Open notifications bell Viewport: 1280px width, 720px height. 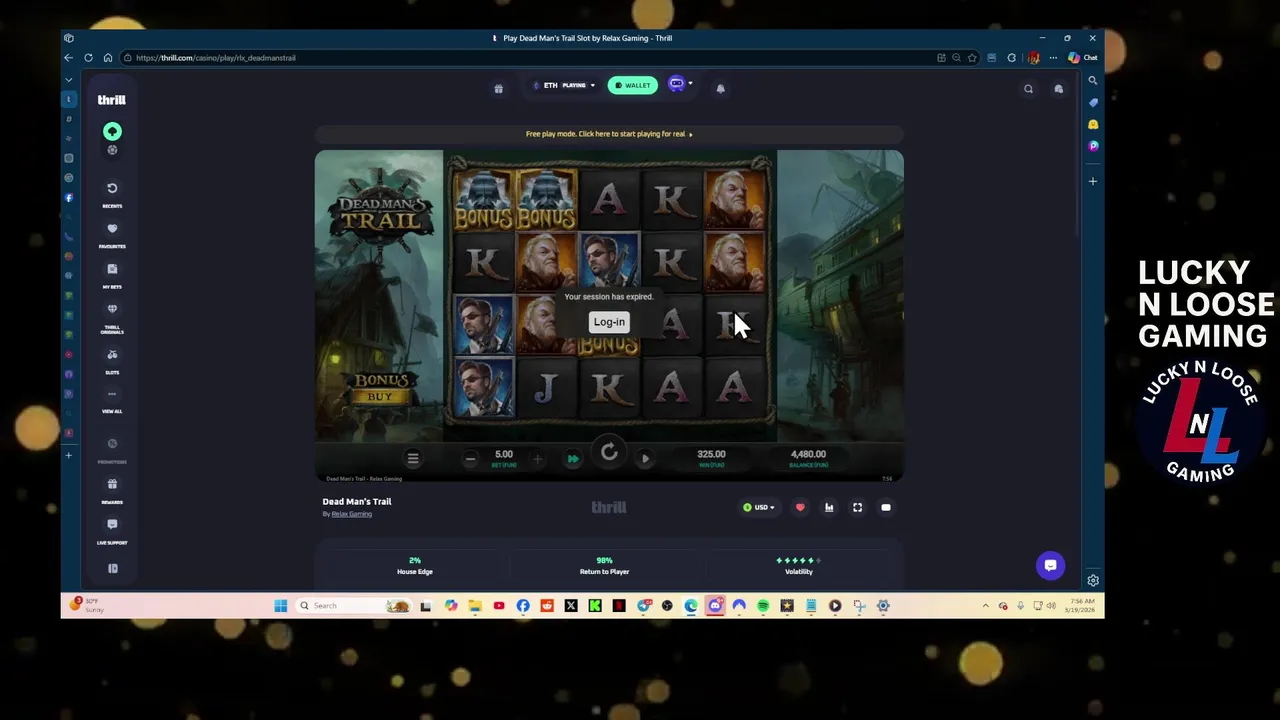[720, 88]
